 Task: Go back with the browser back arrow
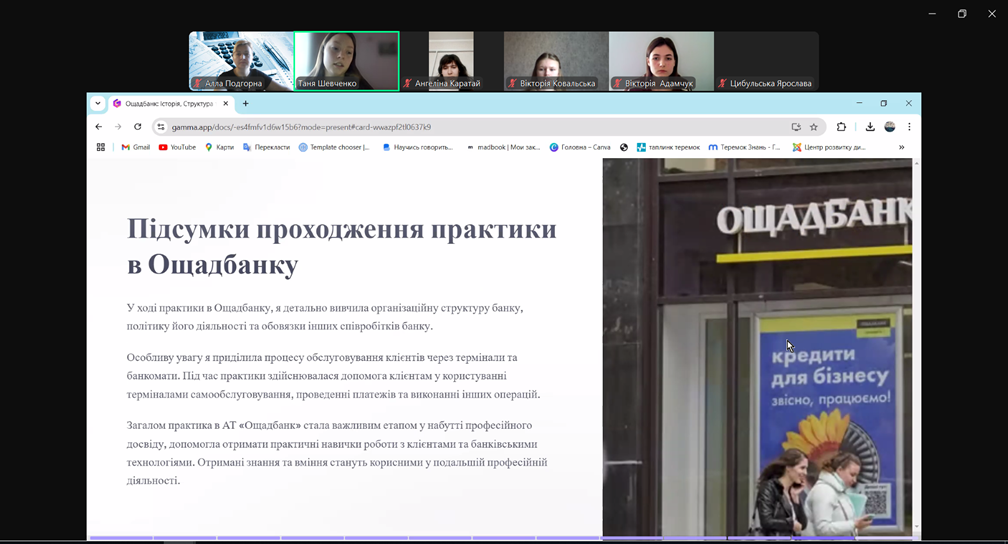tap(98, 127)
